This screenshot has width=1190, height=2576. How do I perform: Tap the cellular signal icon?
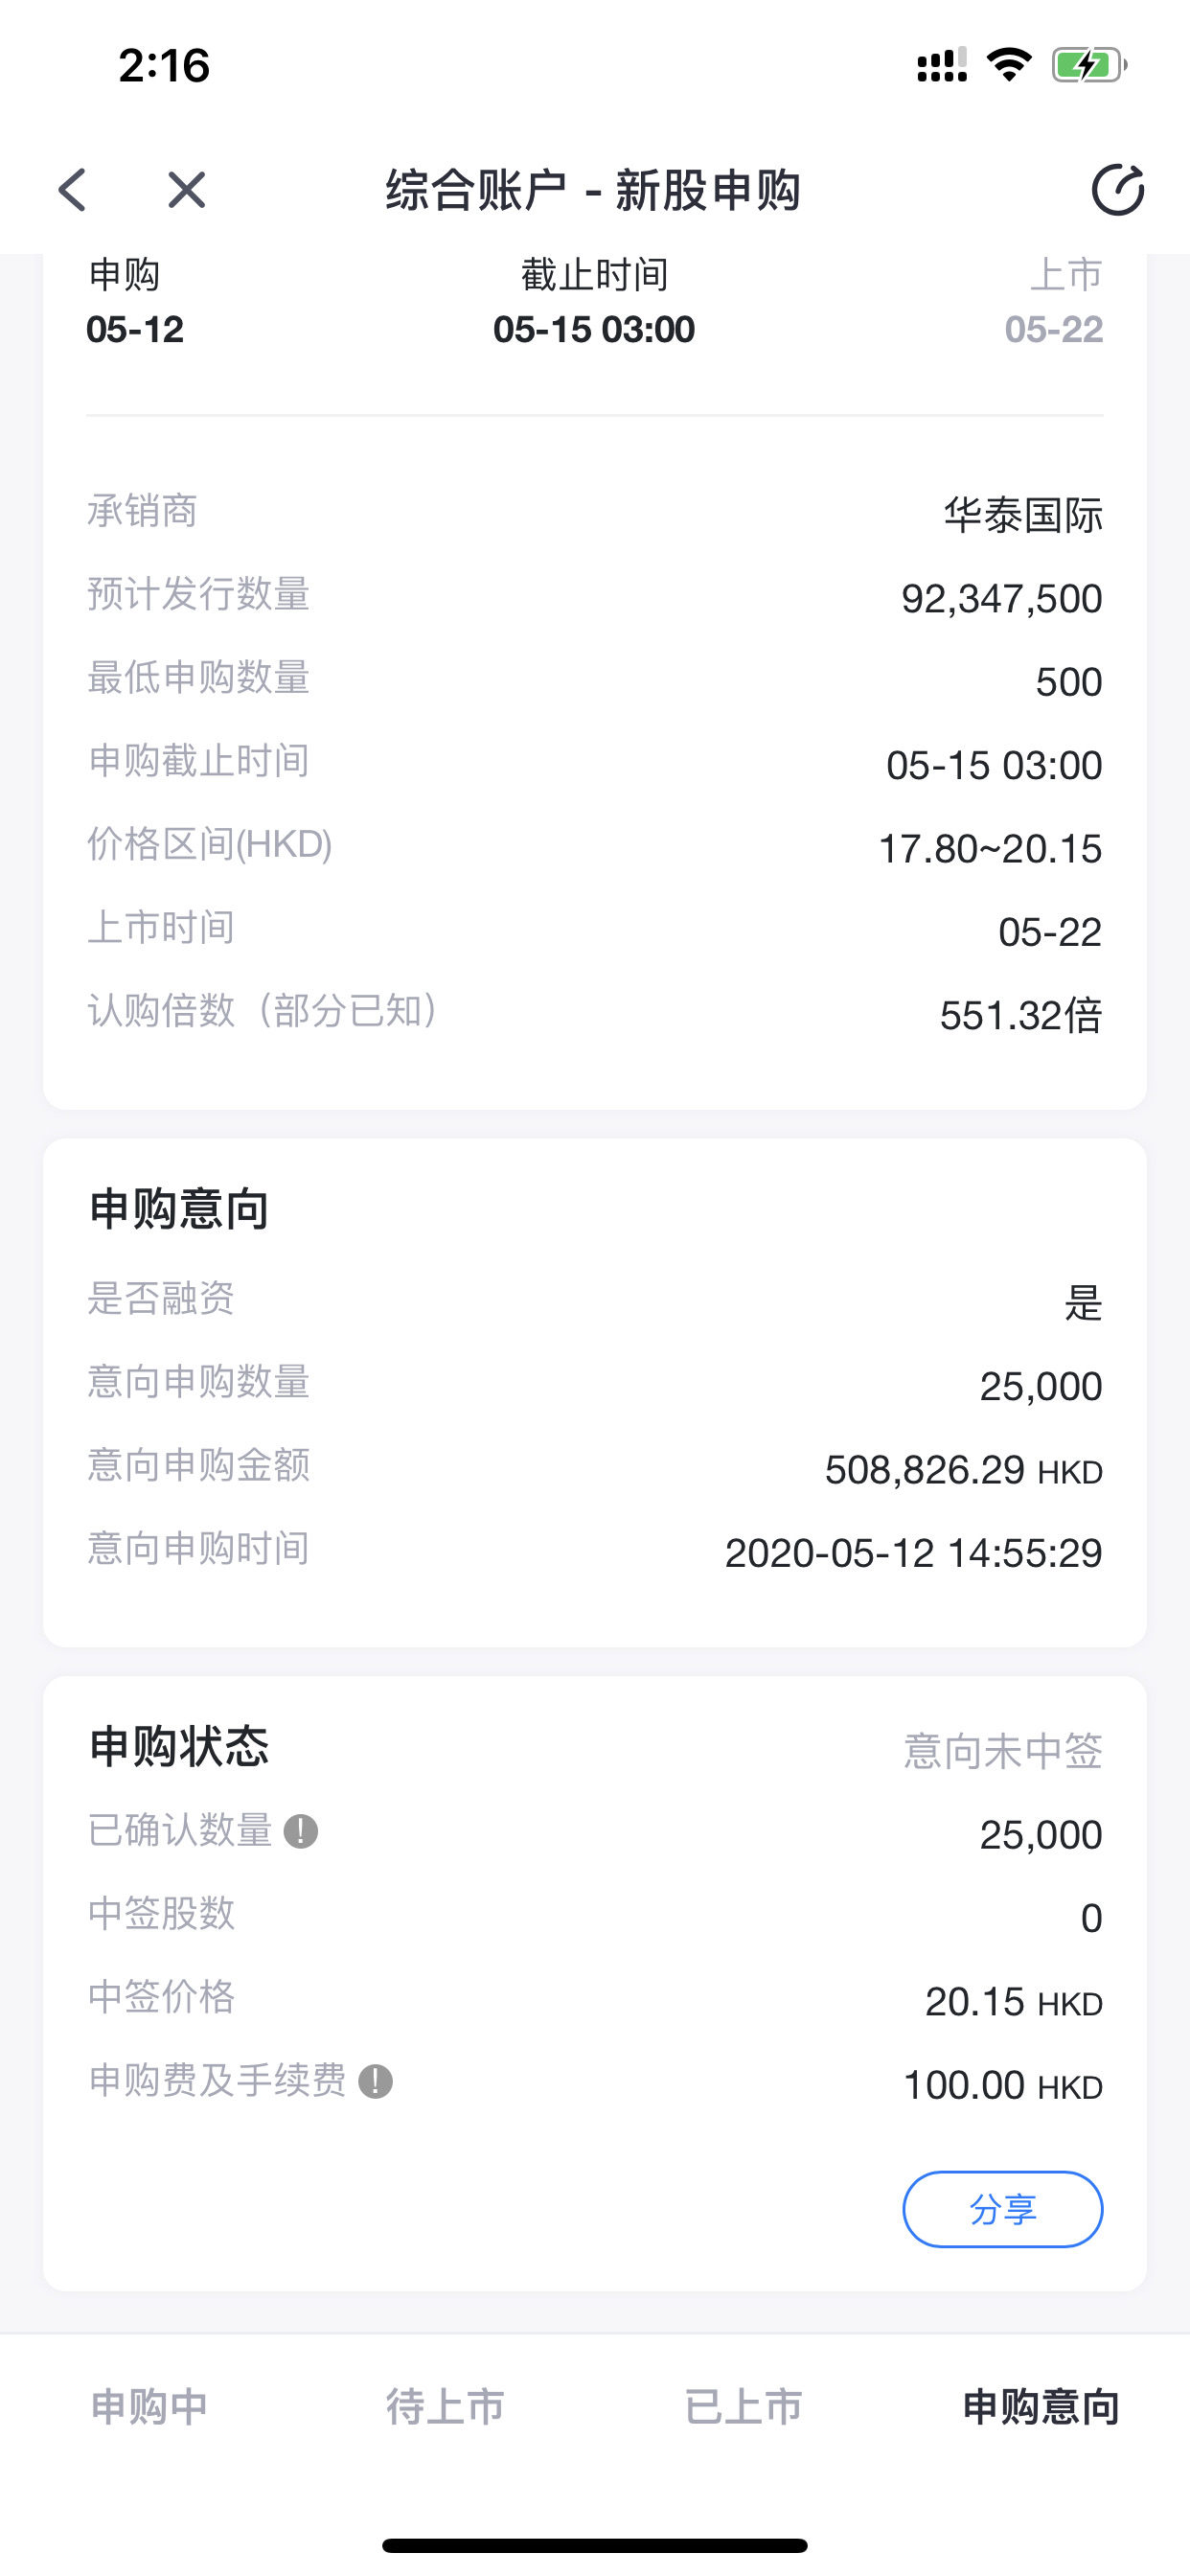pyautogui.click(x=941, y=66)
